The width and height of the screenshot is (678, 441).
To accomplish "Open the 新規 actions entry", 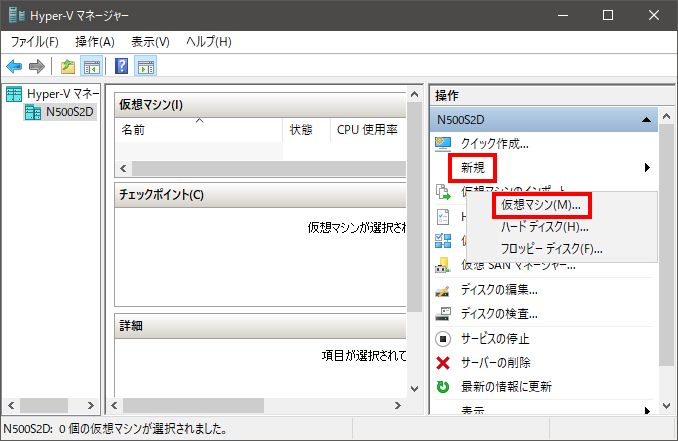I will pyautogui.click(x=473, y=167).
